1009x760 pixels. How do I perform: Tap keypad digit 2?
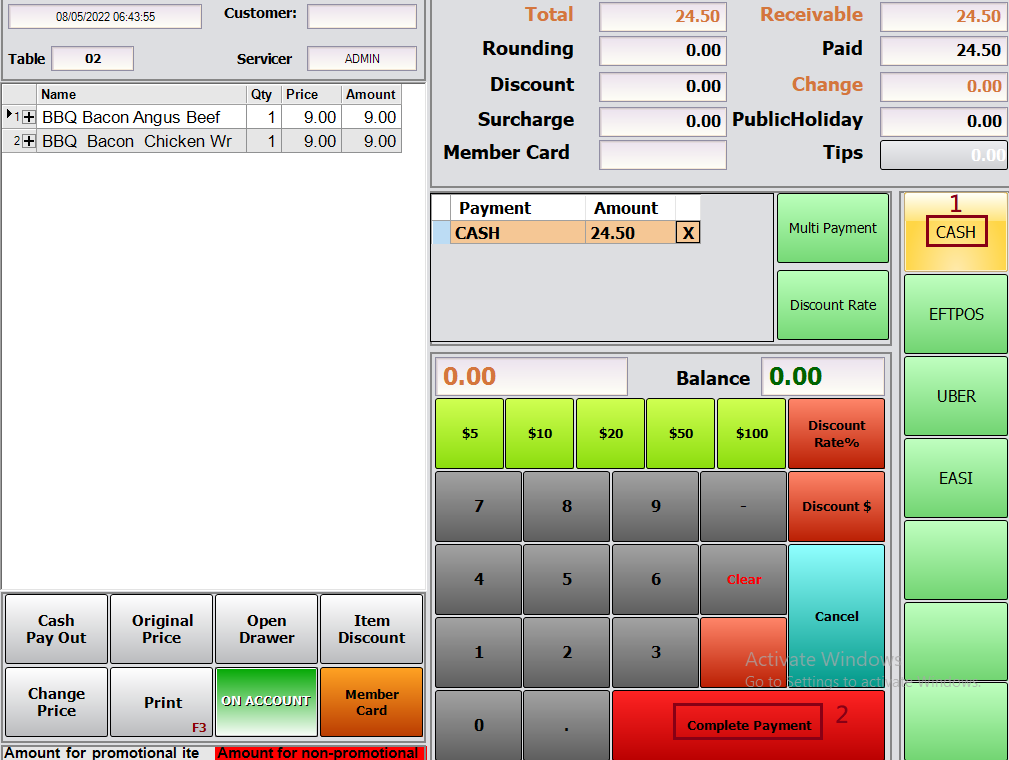(x=567, y=653)
